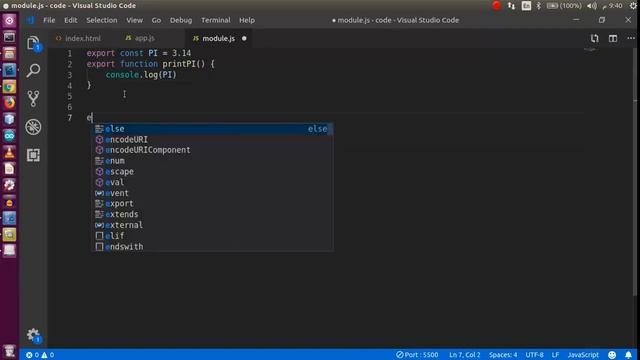640x360 pixels.
Task: Change language mode JavaScript
Action: pyautogui.click(x=583, y=355)
